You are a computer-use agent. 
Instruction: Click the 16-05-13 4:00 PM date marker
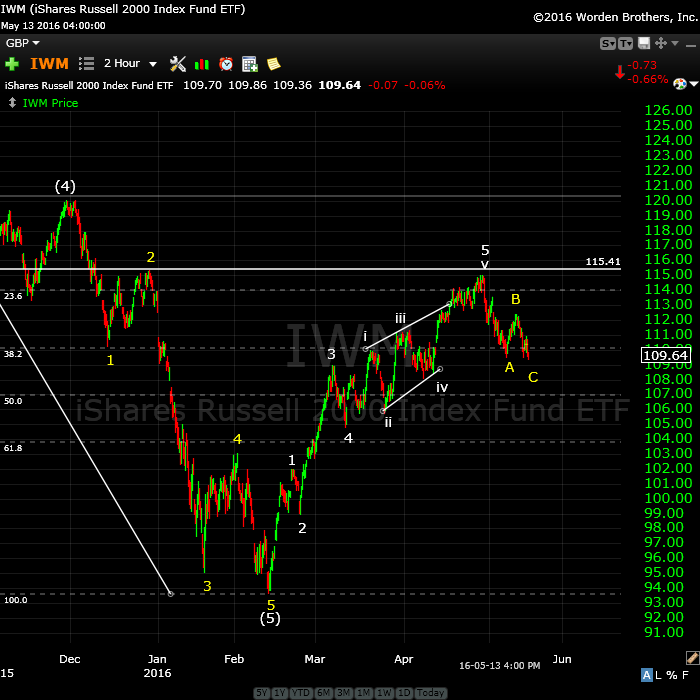click(500, 665)
